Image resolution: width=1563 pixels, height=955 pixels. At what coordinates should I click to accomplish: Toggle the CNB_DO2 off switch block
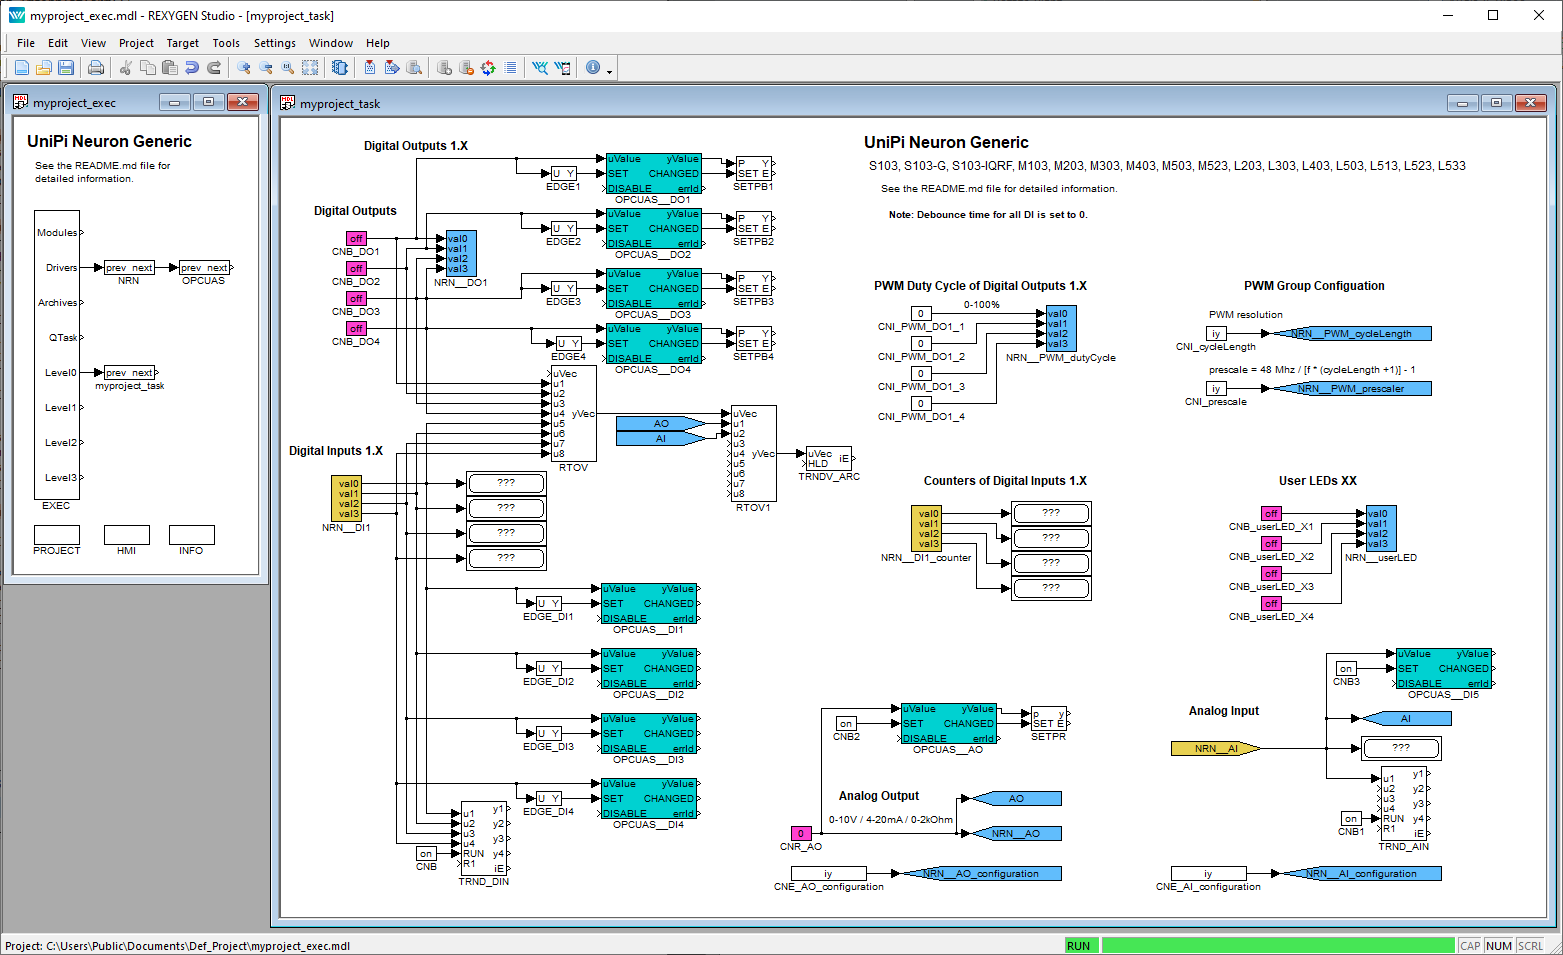point(356,268)
